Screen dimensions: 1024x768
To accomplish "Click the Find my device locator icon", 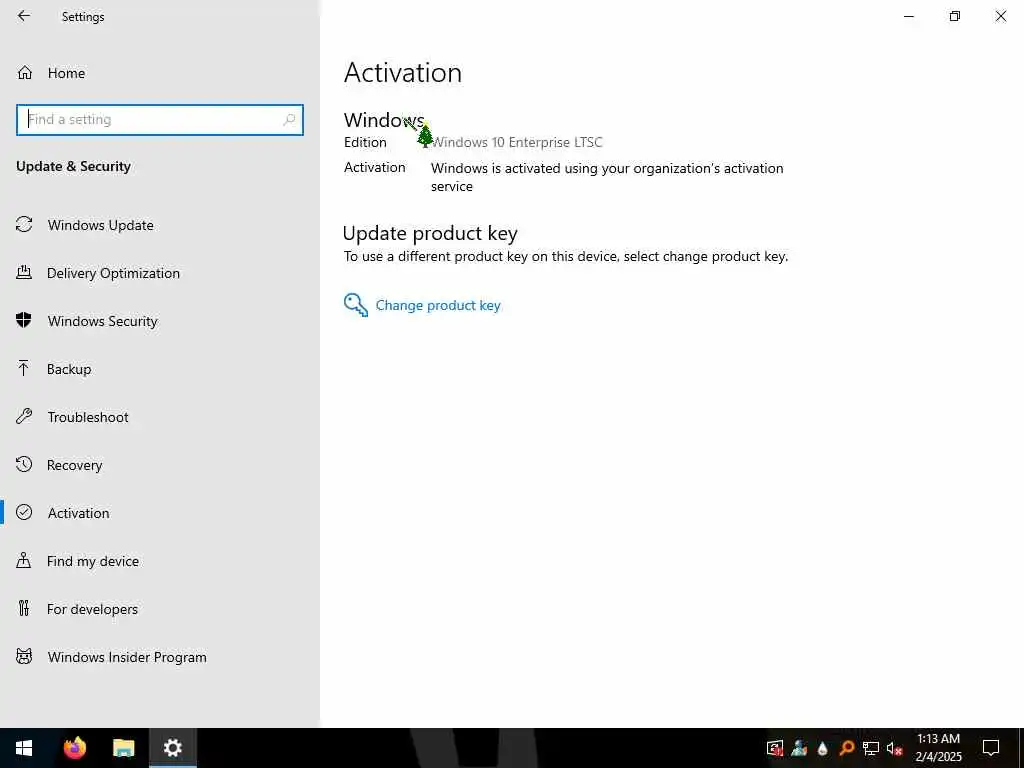I will point(24,560).
